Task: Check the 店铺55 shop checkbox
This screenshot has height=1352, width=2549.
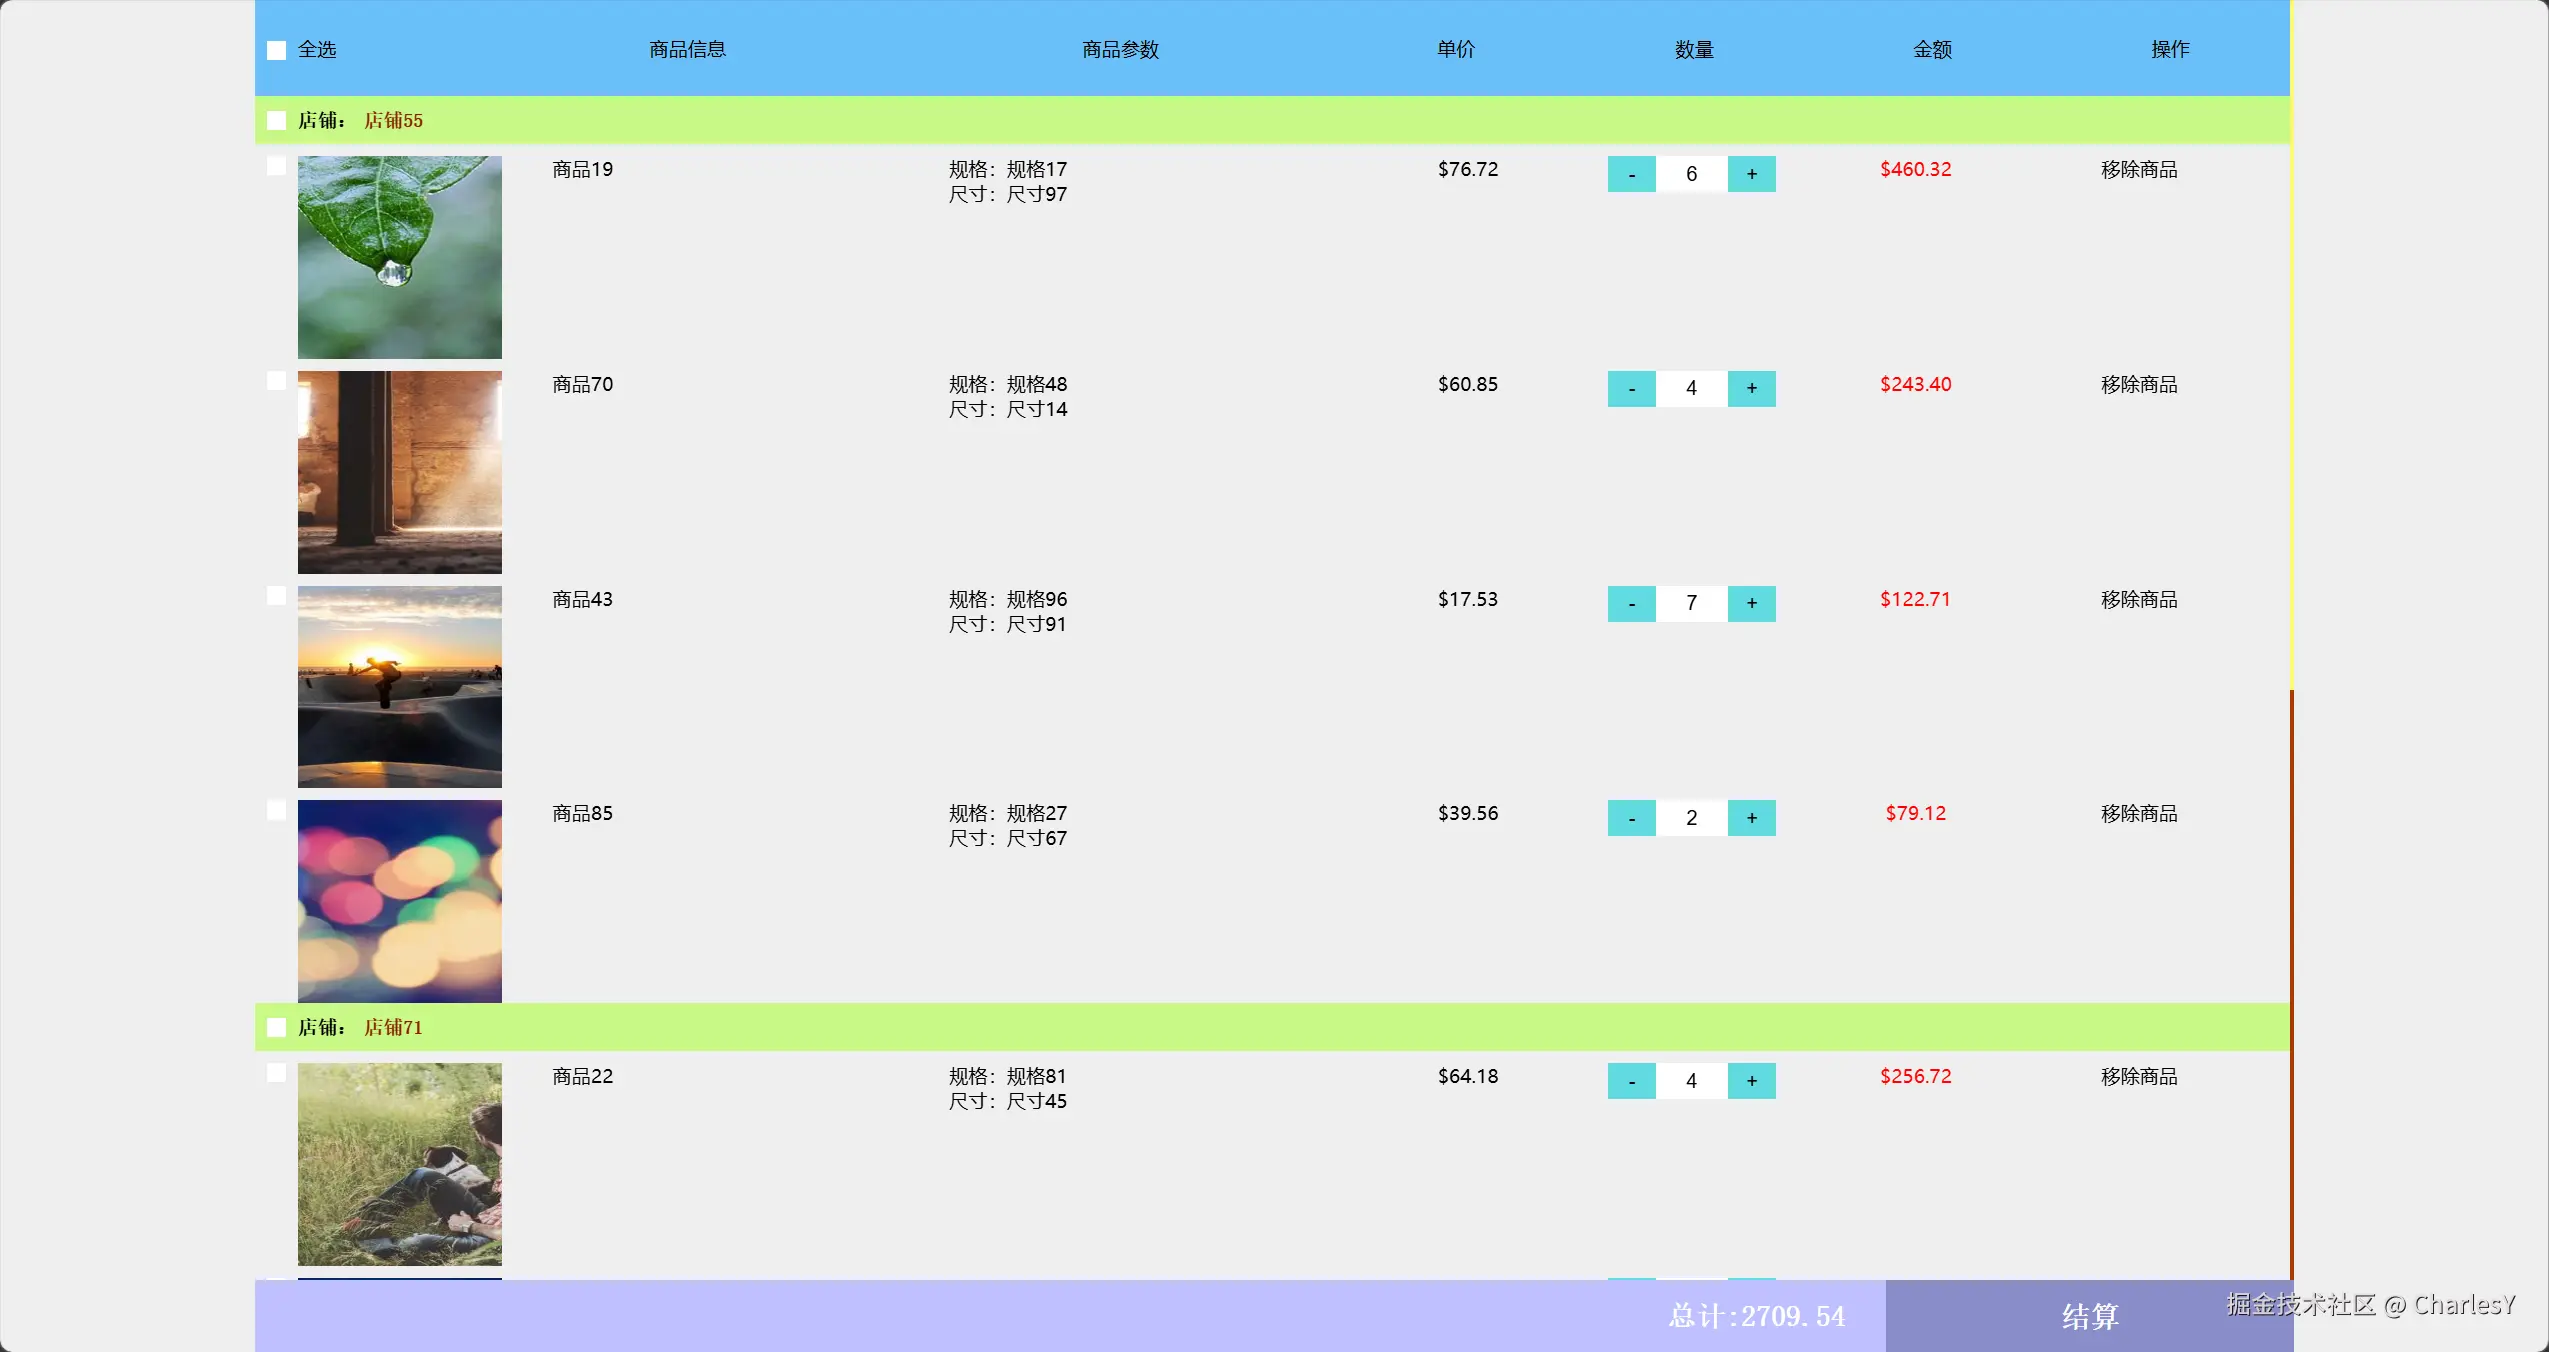Action: click(x=277, y=121)
